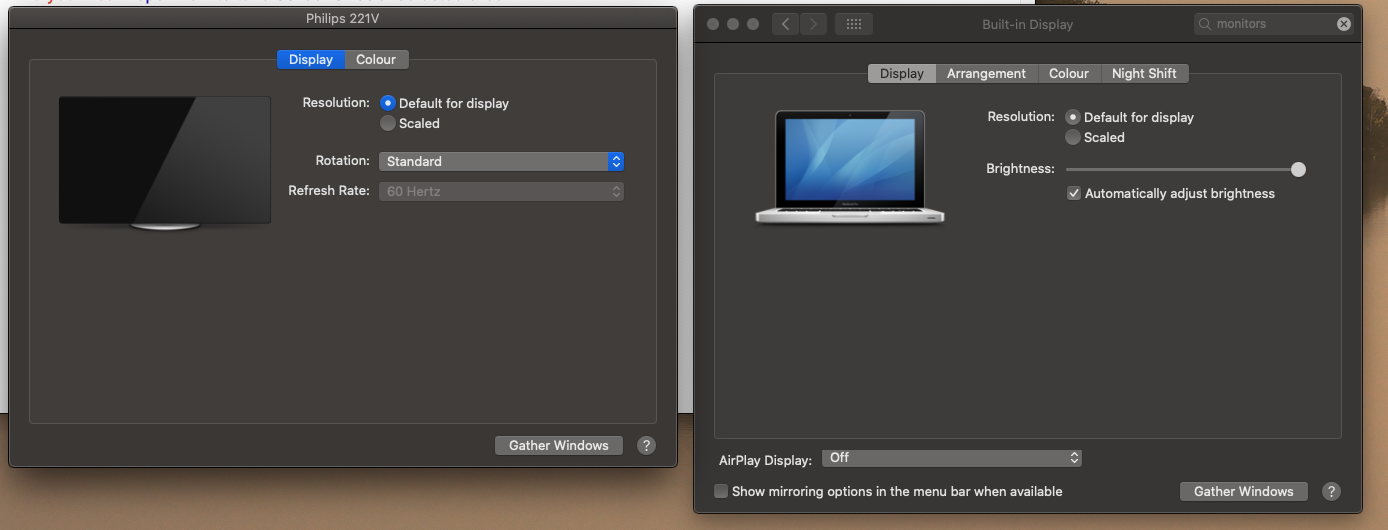Enable Show mirroring options in menu bar
The width and height of the screenshot is (1388, 530).
(721, 491)
